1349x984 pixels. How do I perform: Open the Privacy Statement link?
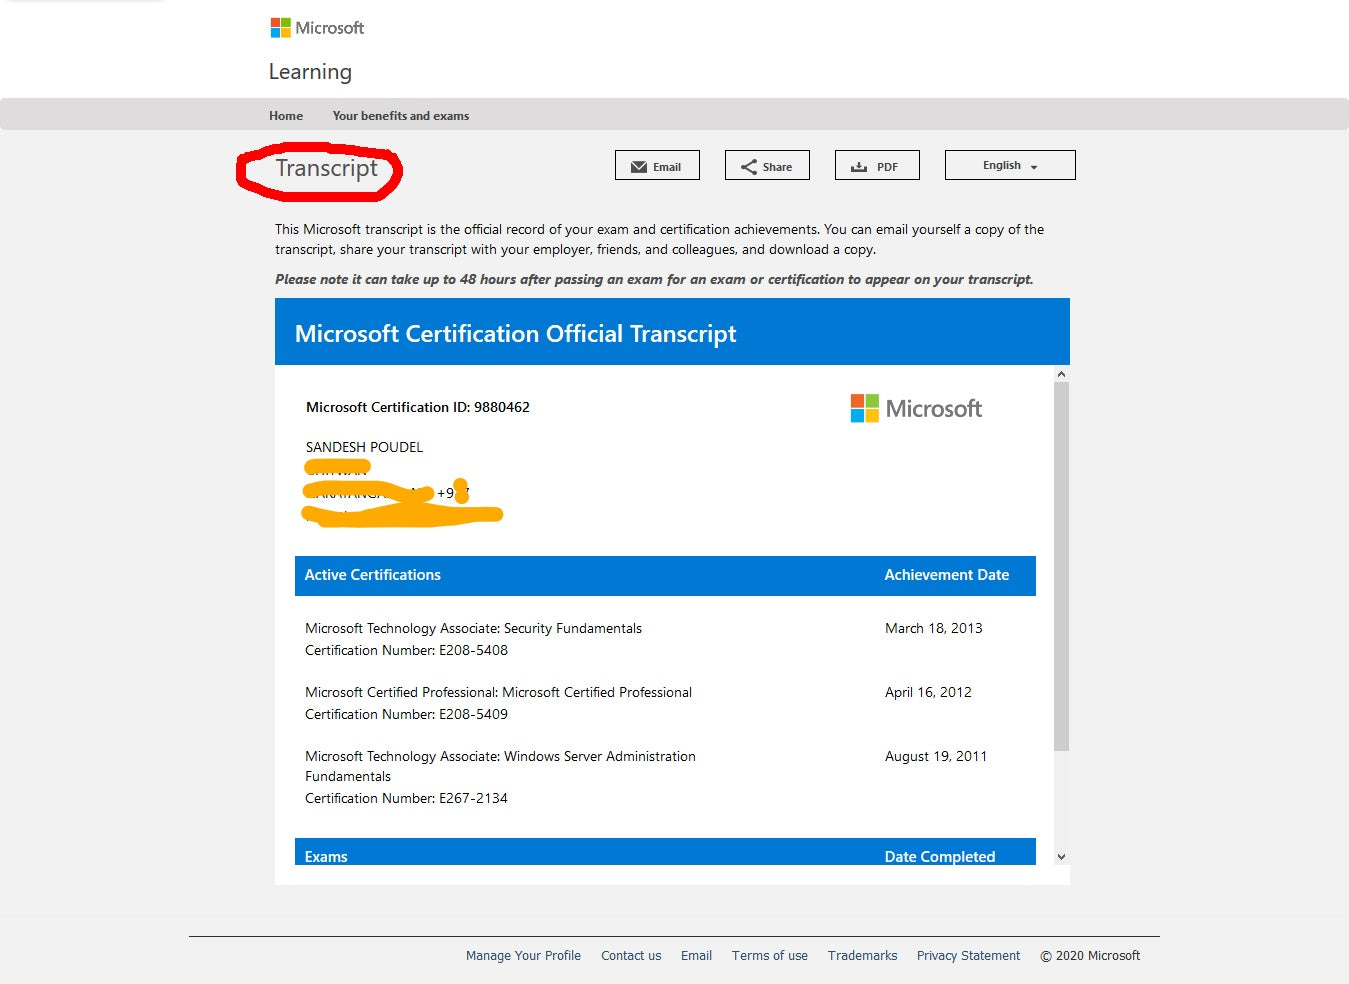pyautogui.click(x=968, y=956)
